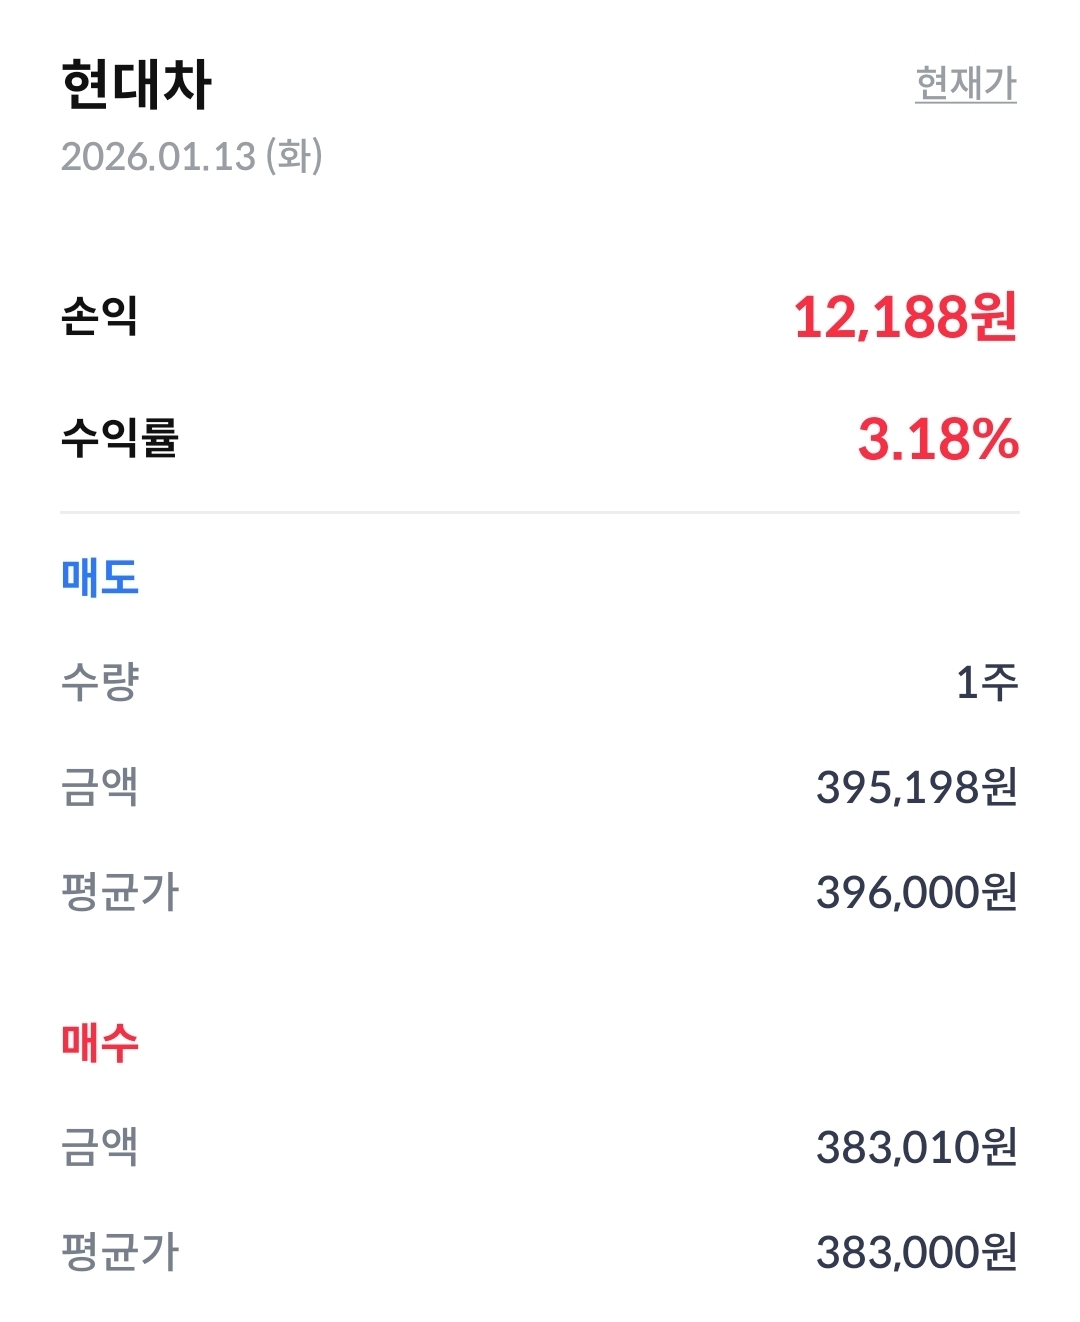Viewport: 1080px width, 1322px height.
Task: Tap the 금액 label in 매수 section
Action: pyautogui.click(x=99, y=1147)
